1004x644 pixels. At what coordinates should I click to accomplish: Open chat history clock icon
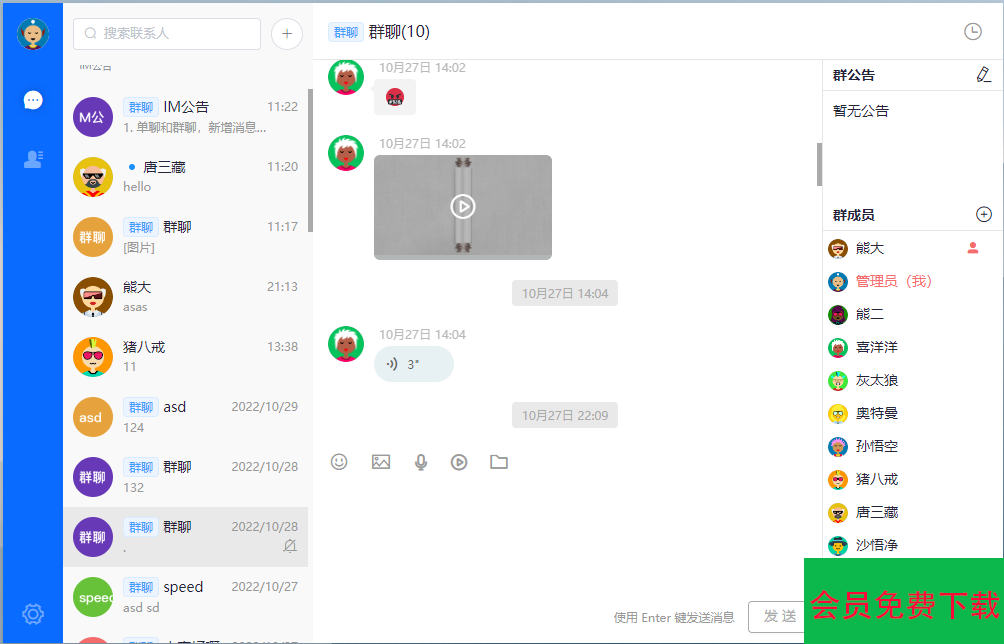tap(972, 32)
